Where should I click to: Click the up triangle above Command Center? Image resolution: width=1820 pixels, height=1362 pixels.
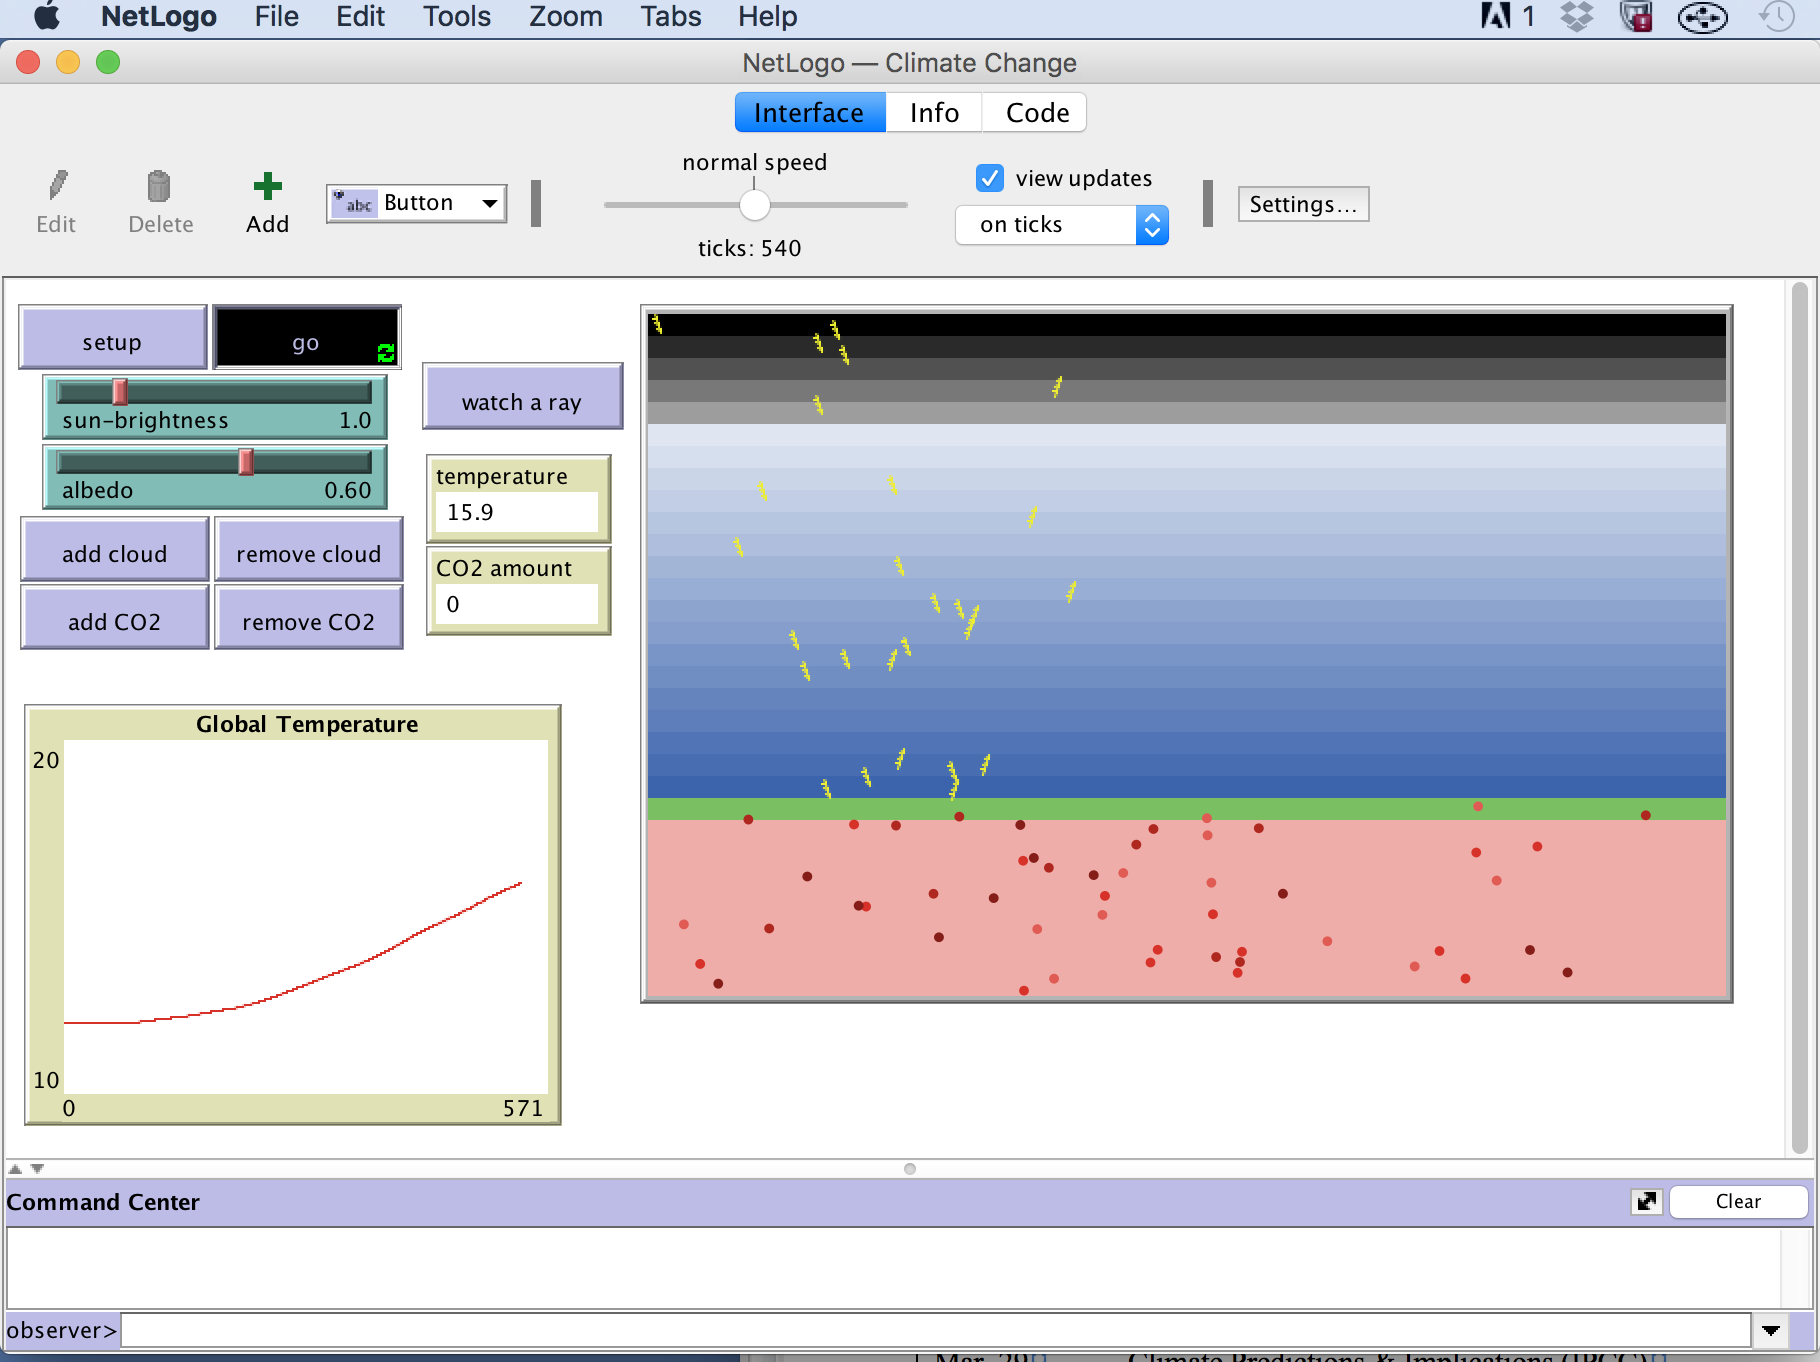point(15,1168)
